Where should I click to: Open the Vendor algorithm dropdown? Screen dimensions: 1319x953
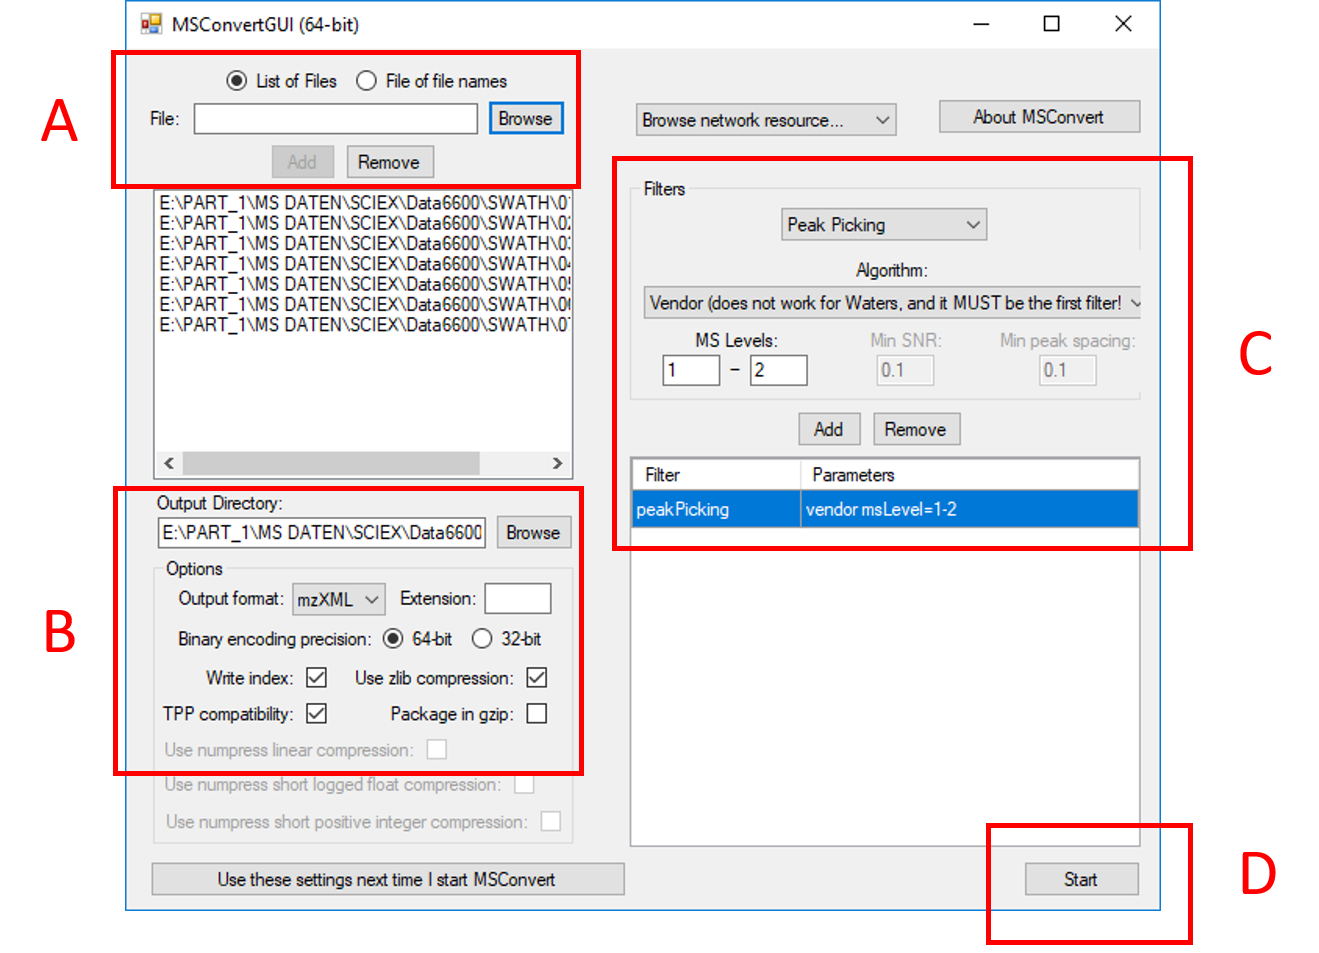(x=893, y=303)
